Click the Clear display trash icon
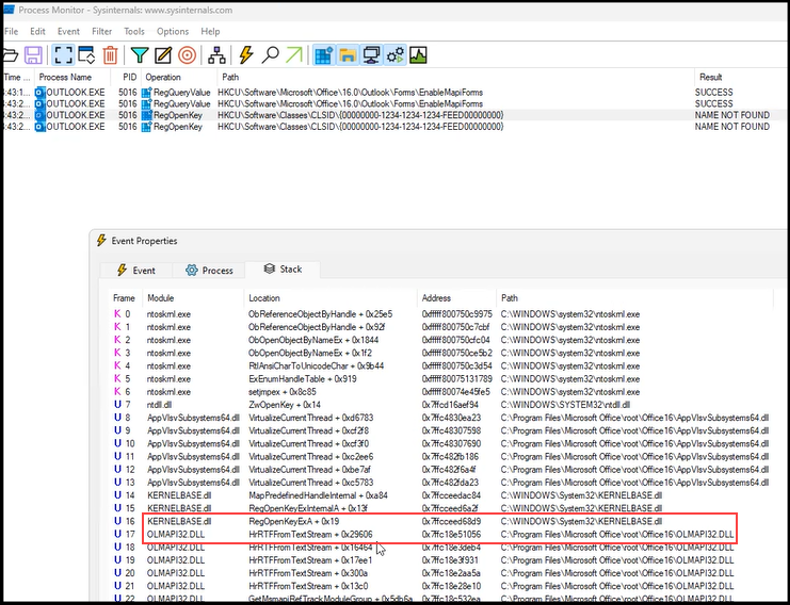The image size is (790, 605). (x=111, y=54)
